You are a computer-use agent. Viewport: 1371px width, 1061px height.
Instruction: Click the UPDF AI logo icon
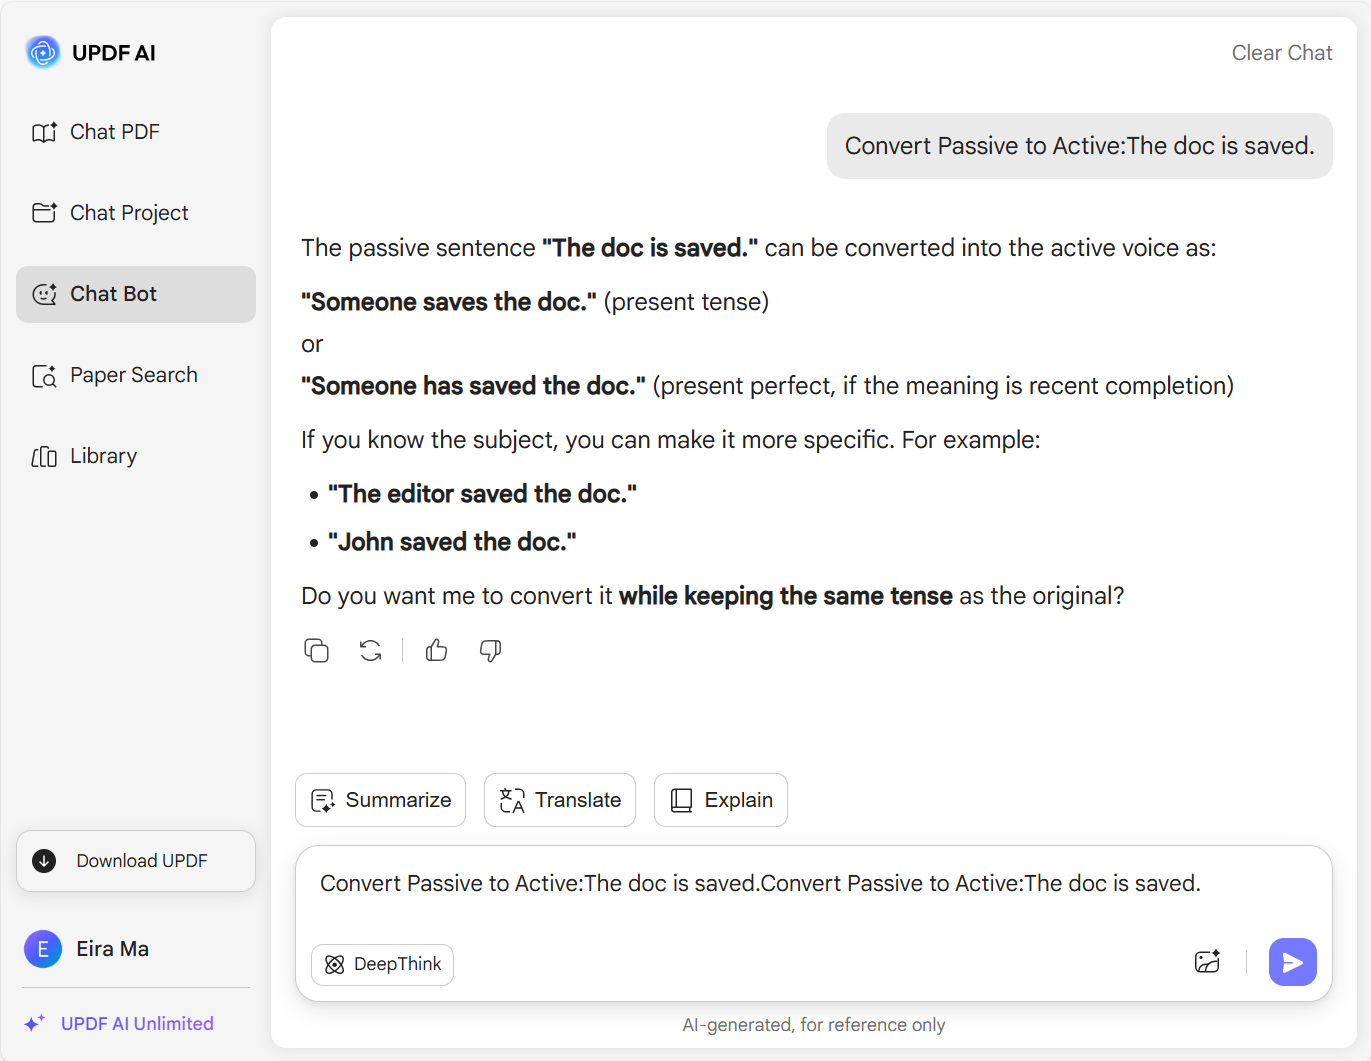(x=43, y=52)
